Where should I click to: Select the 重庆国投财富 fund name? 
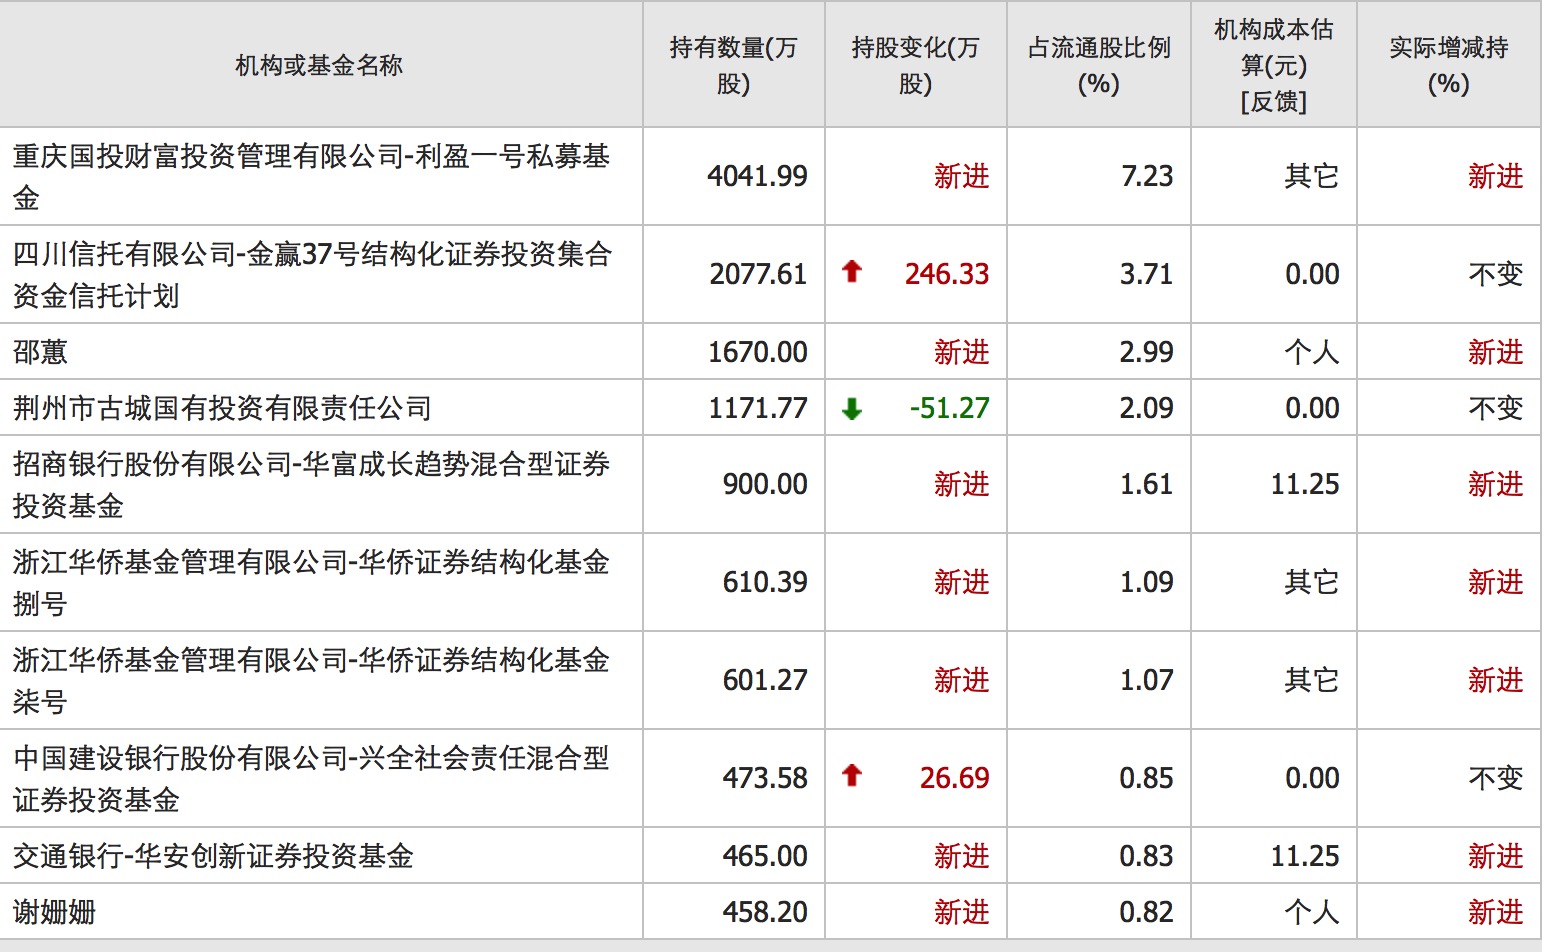[310, 176]
